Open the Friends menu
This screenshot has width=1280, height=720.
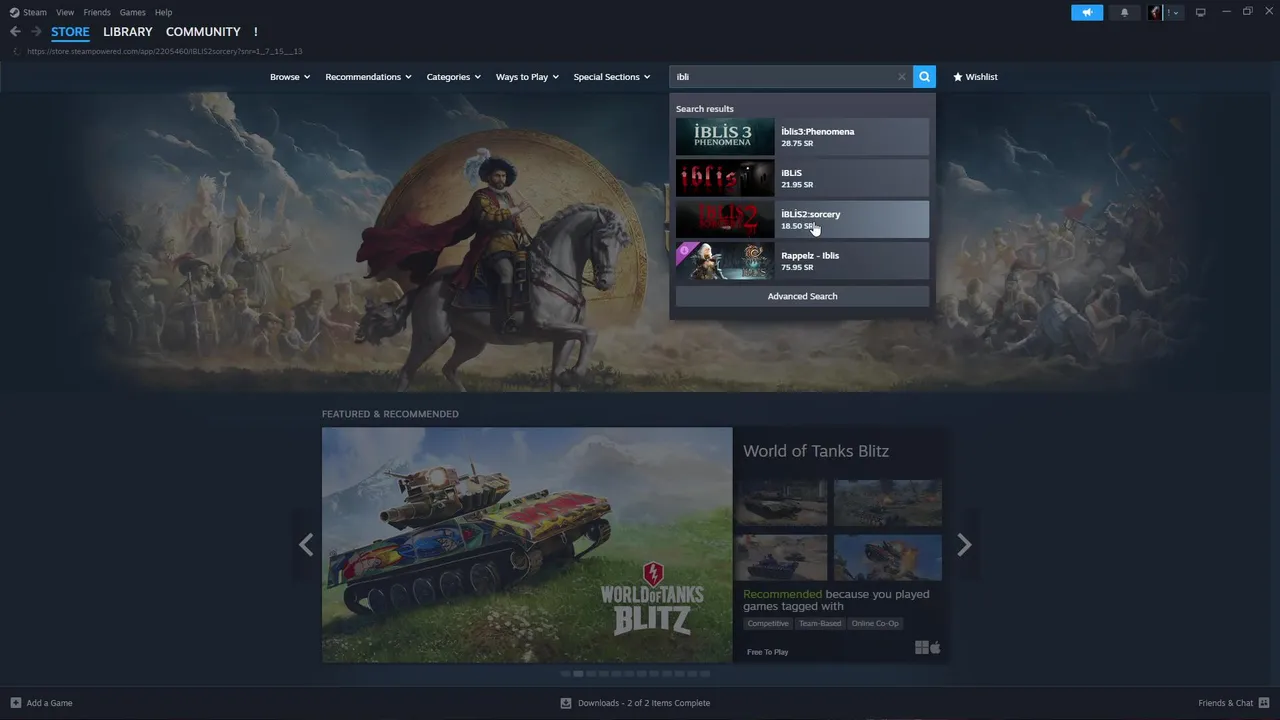[x=97, y=12]
